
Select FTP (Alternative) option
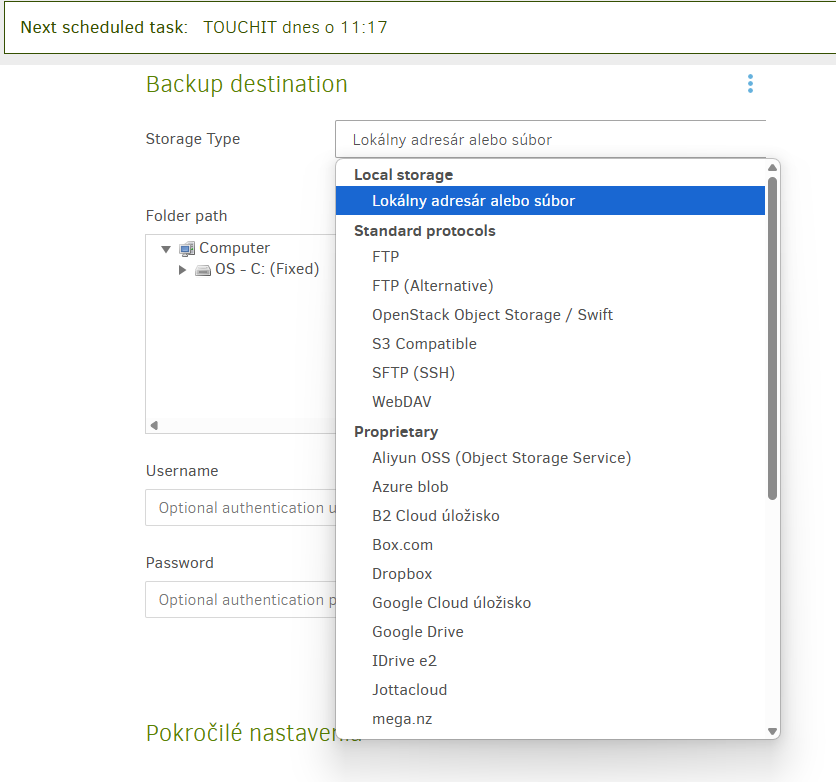[x=432, y=286]
